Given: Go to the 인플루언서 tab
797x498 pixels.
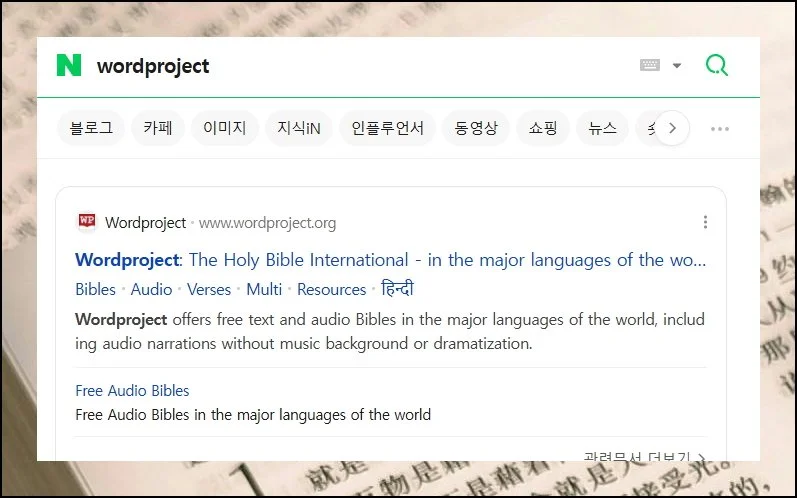Looking at the screenshot, I should 387,128.
